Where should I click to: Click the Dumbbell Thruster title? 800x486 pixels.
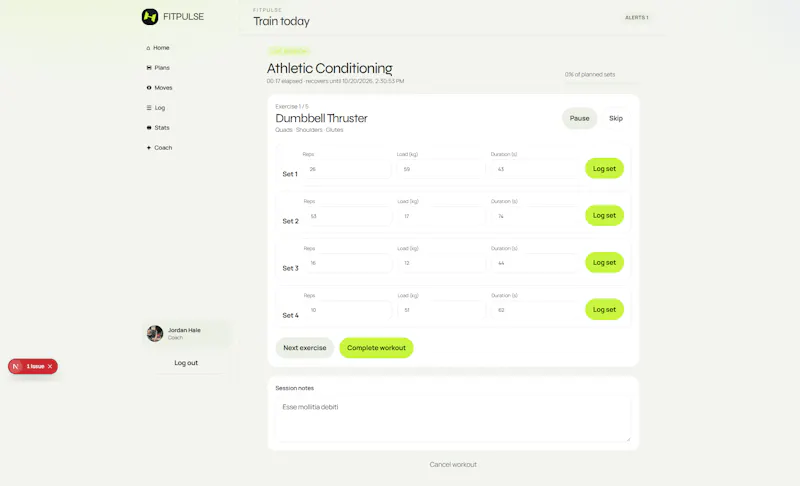[321, 118]
